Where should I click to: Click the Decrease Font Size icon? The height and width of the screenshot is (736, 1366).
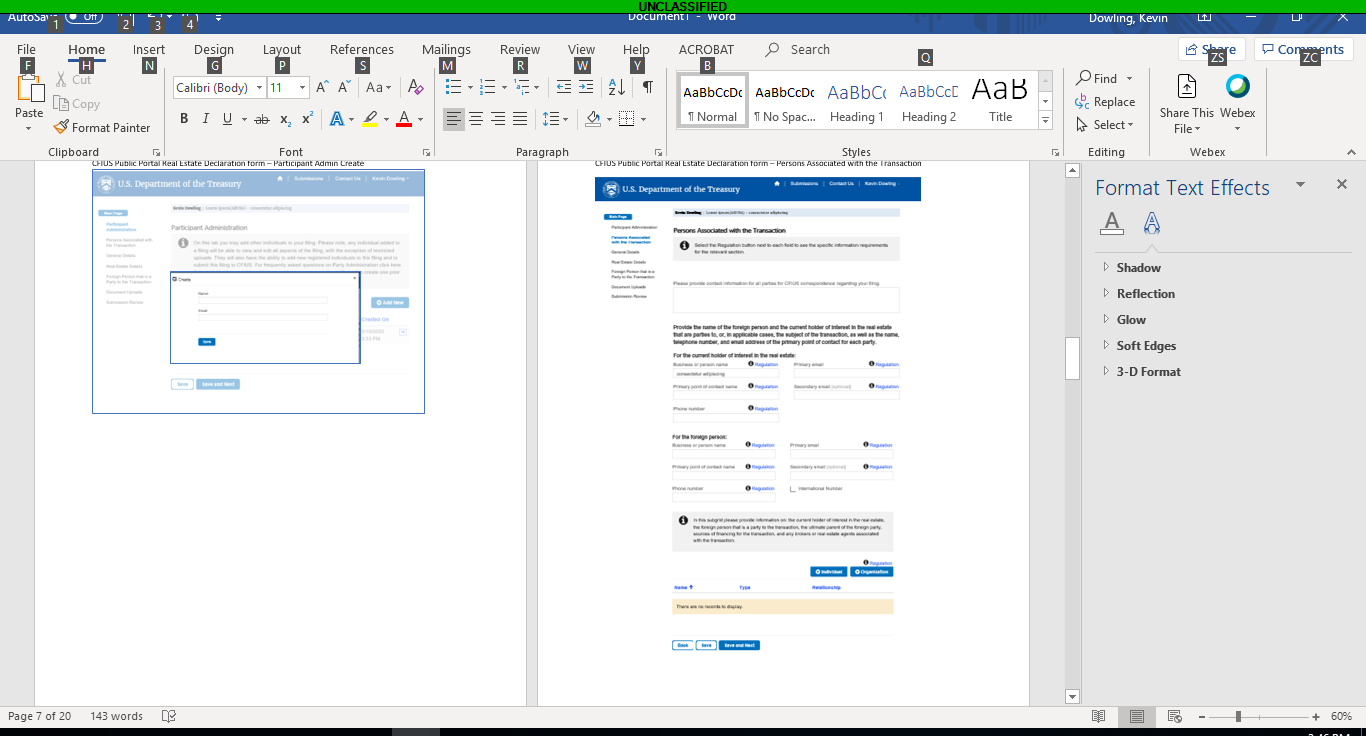click(344, 88)
